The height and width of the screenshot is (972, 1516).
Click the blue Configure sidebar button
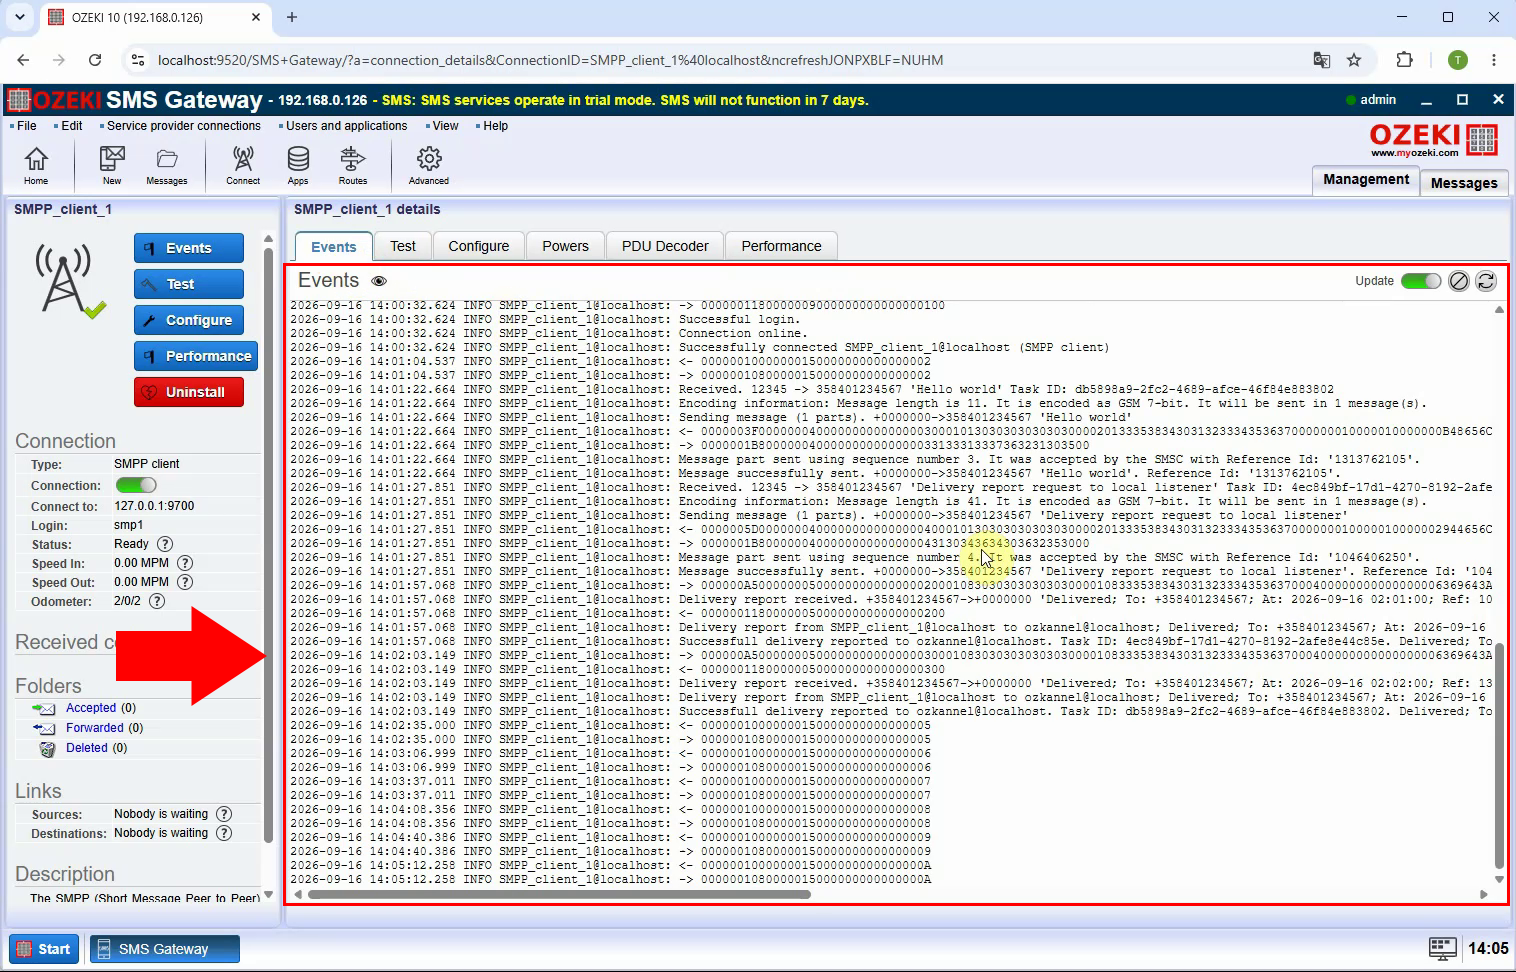click(x=189, y=320)
